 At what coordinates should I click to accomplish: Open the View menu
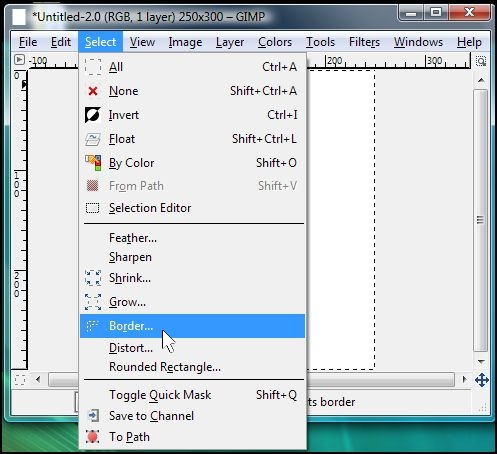(142, 42)
